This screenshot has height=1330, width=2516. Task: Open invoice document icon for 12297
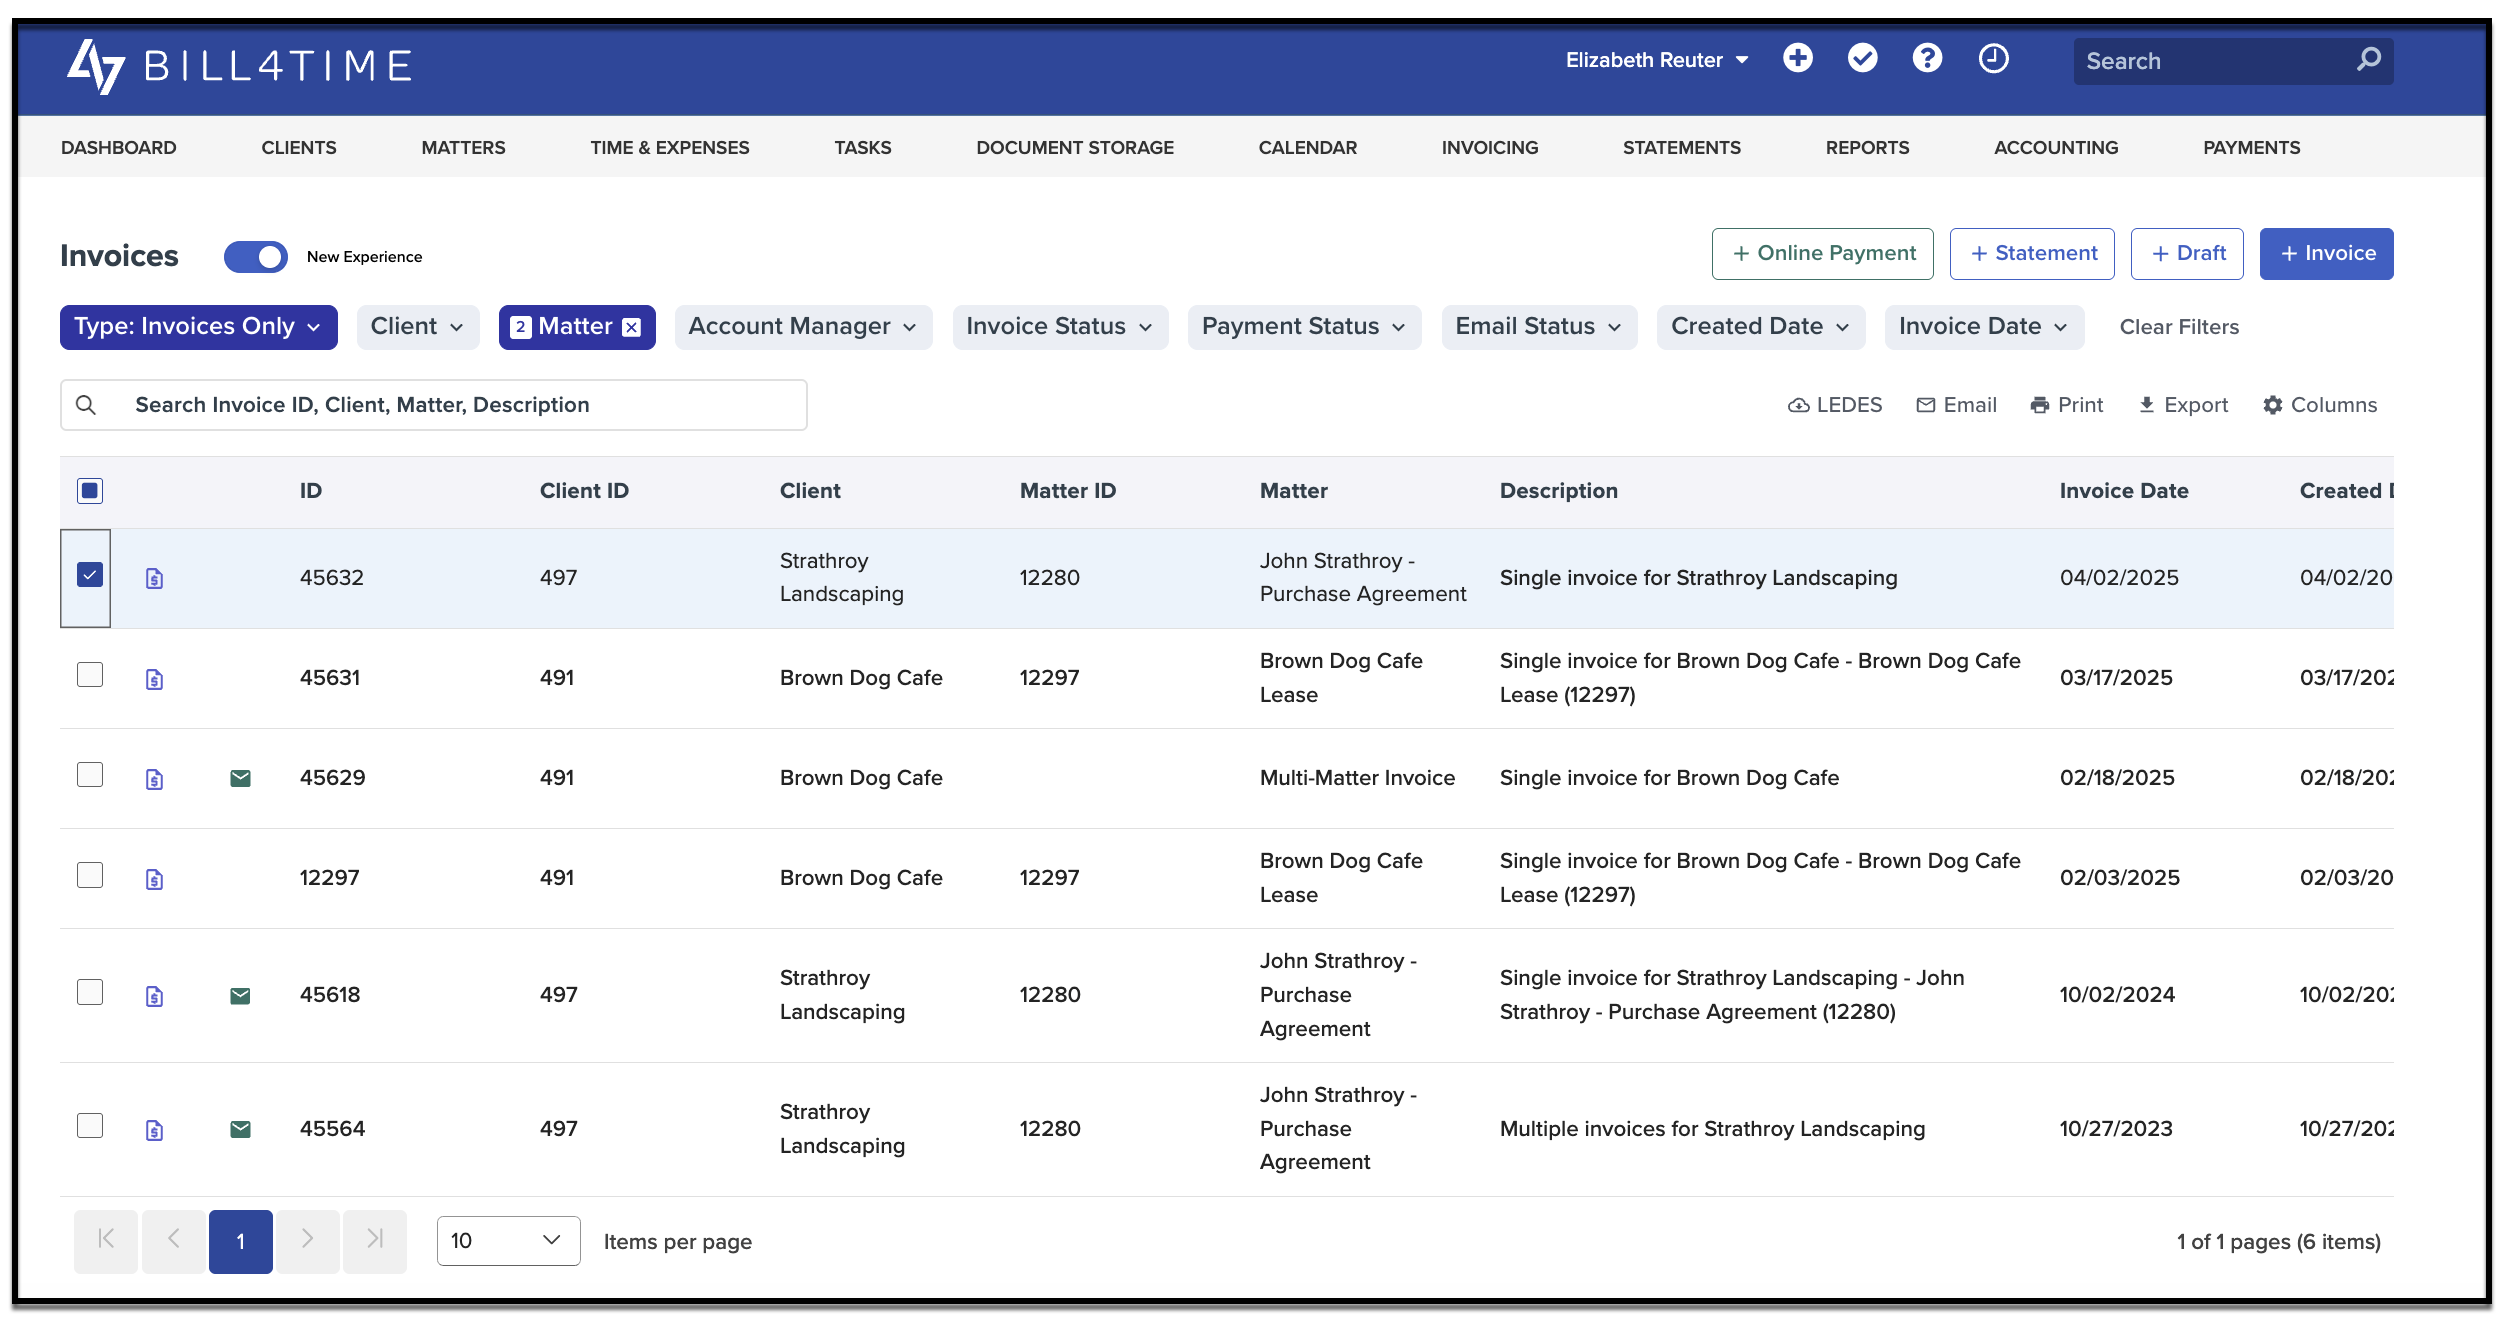[154, 879]
